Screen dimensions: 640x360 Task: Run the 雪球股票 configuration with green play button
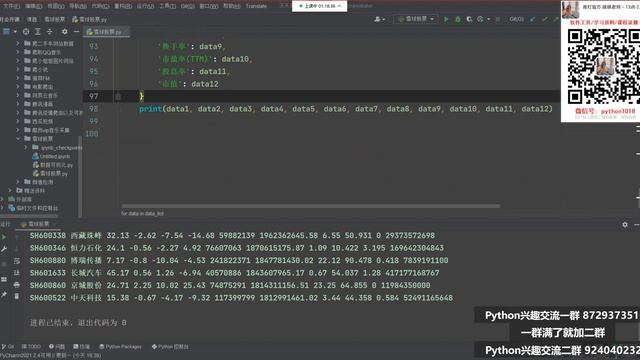[446, 19]
